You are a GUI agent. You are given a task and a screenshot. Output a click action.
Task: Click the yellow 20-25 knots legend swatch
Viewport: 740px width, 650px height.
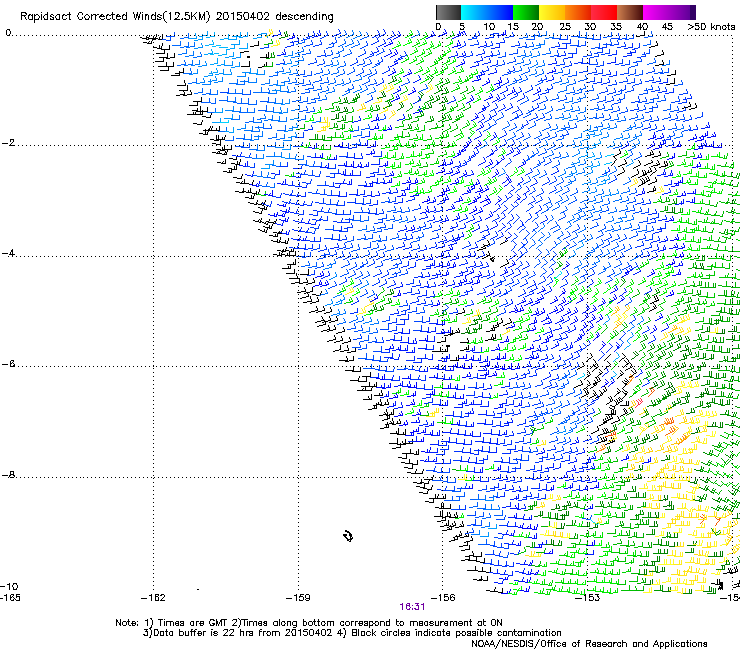tap(552, 12)
